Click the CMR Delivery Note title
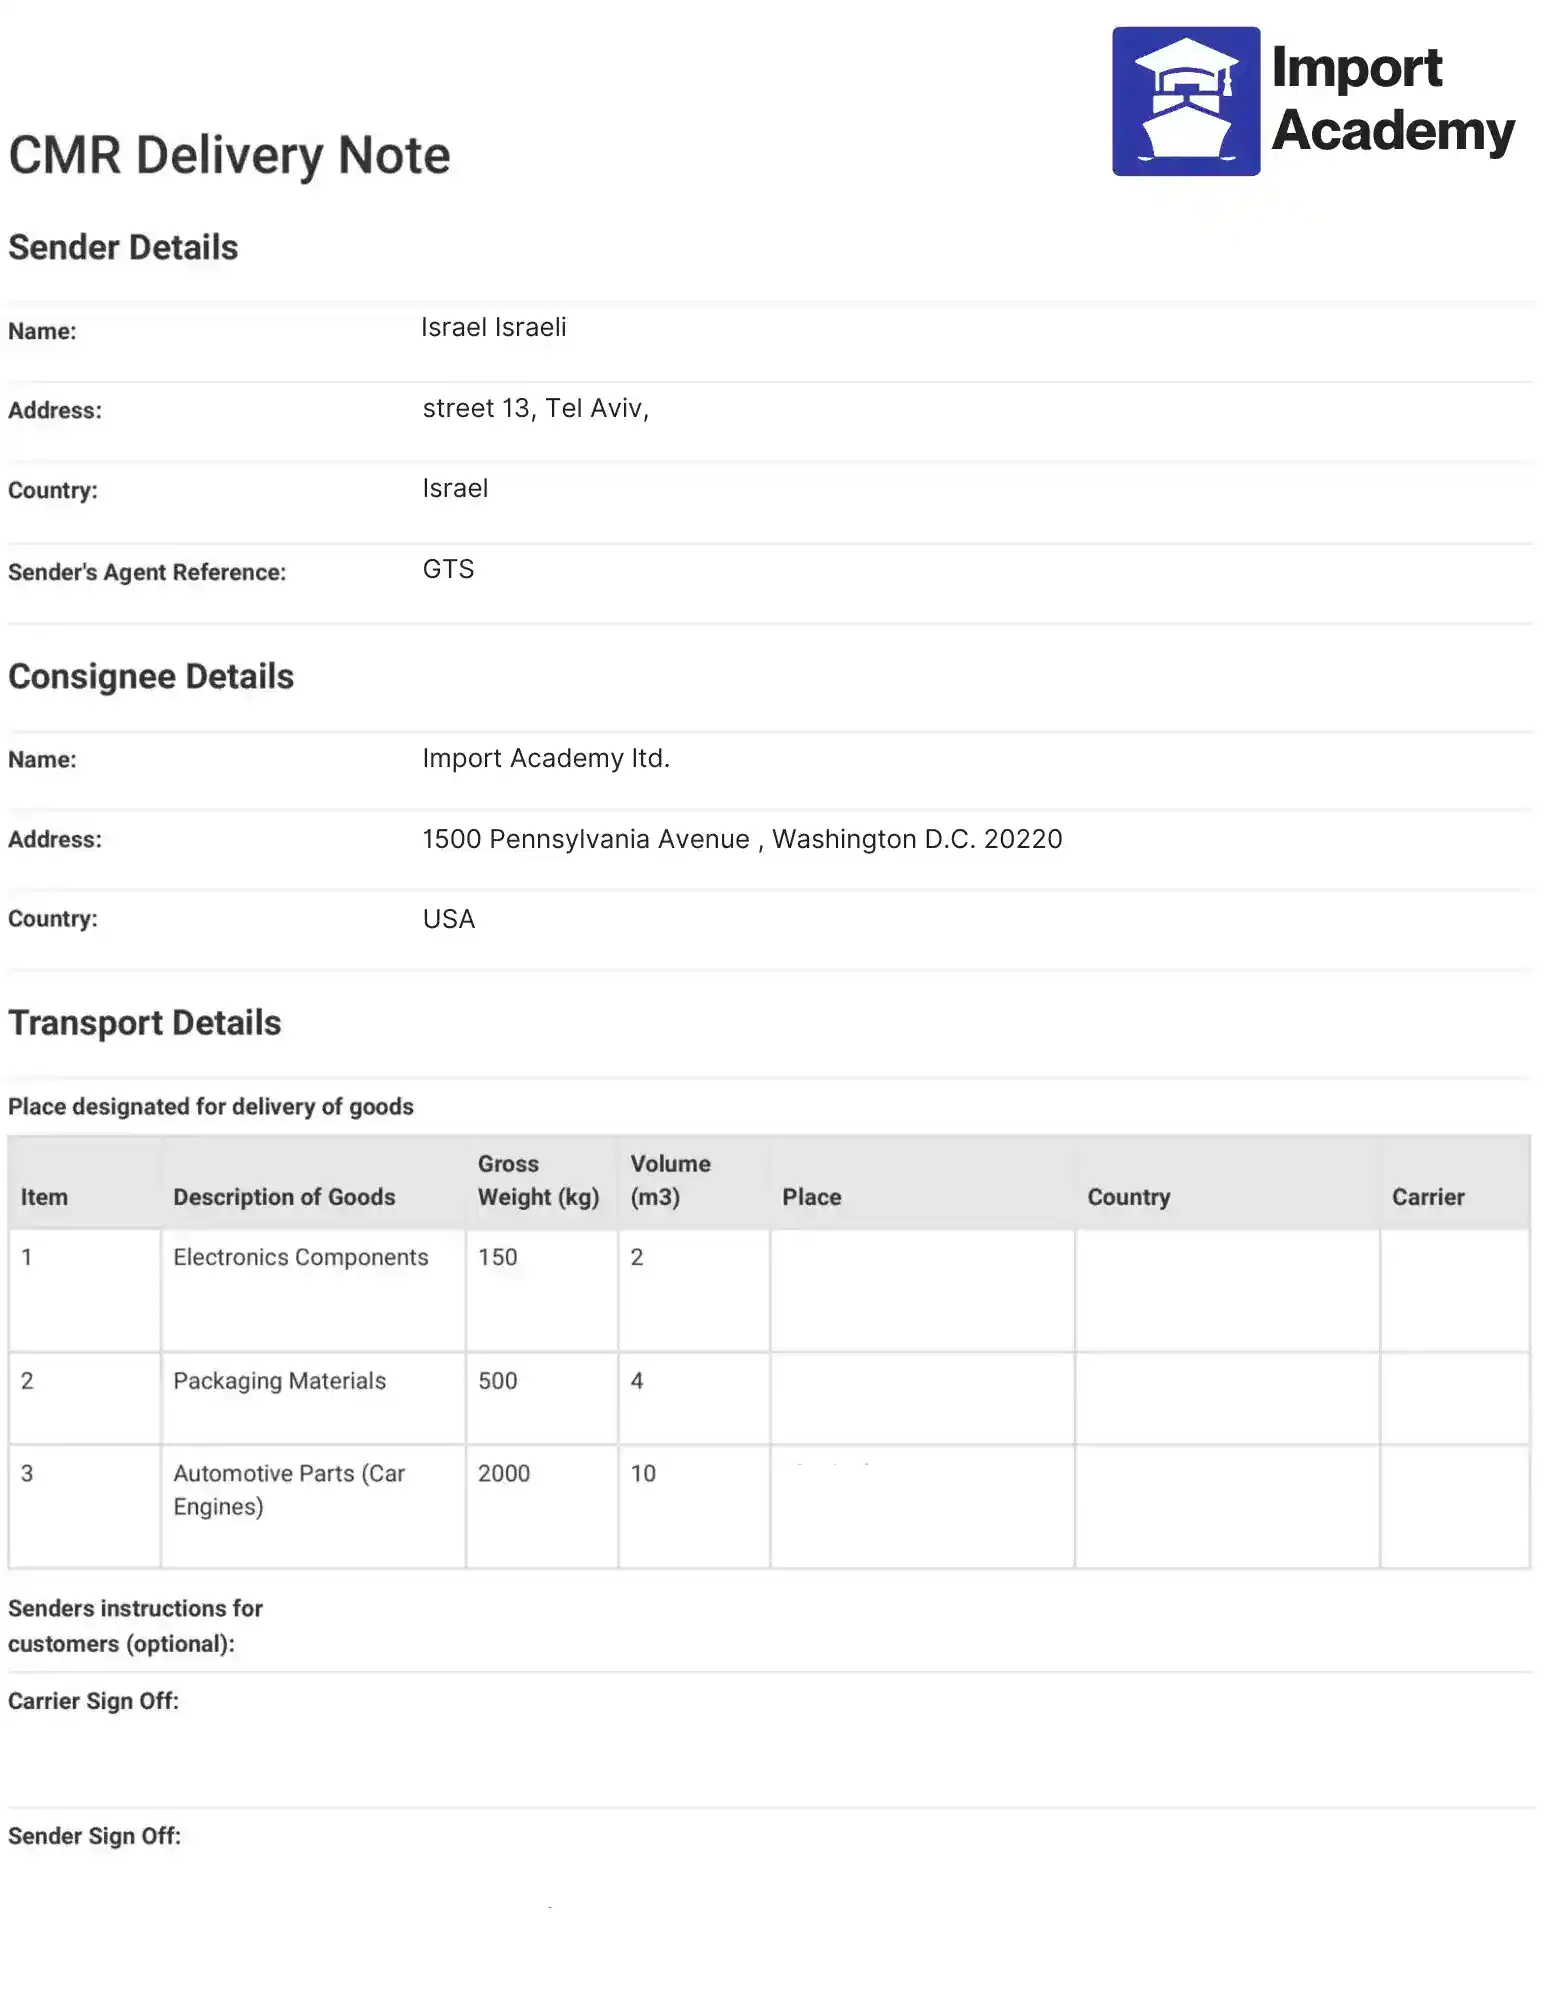1545x2000 pixels. point(230,155)
